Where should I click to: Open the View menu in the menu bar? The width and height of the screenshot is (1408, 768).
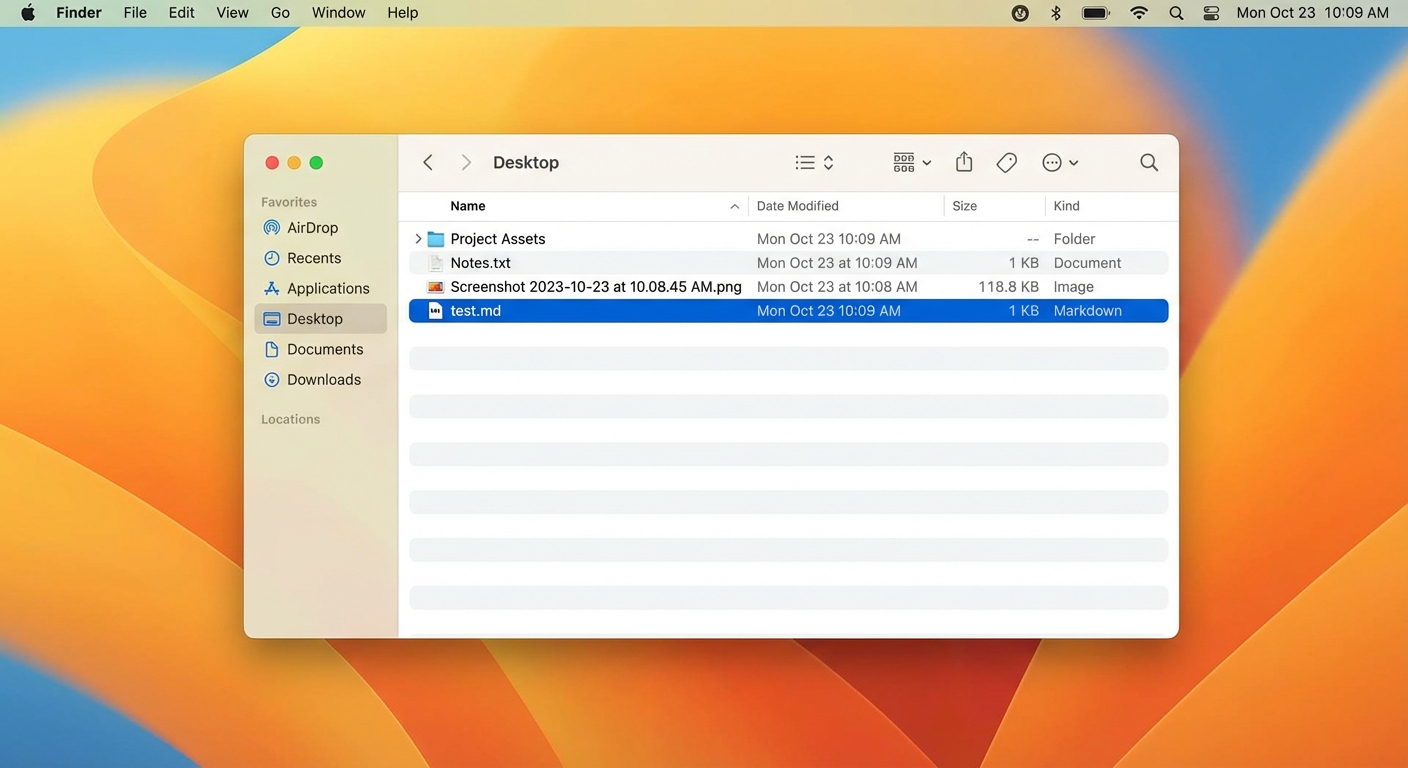coord(232,12)
